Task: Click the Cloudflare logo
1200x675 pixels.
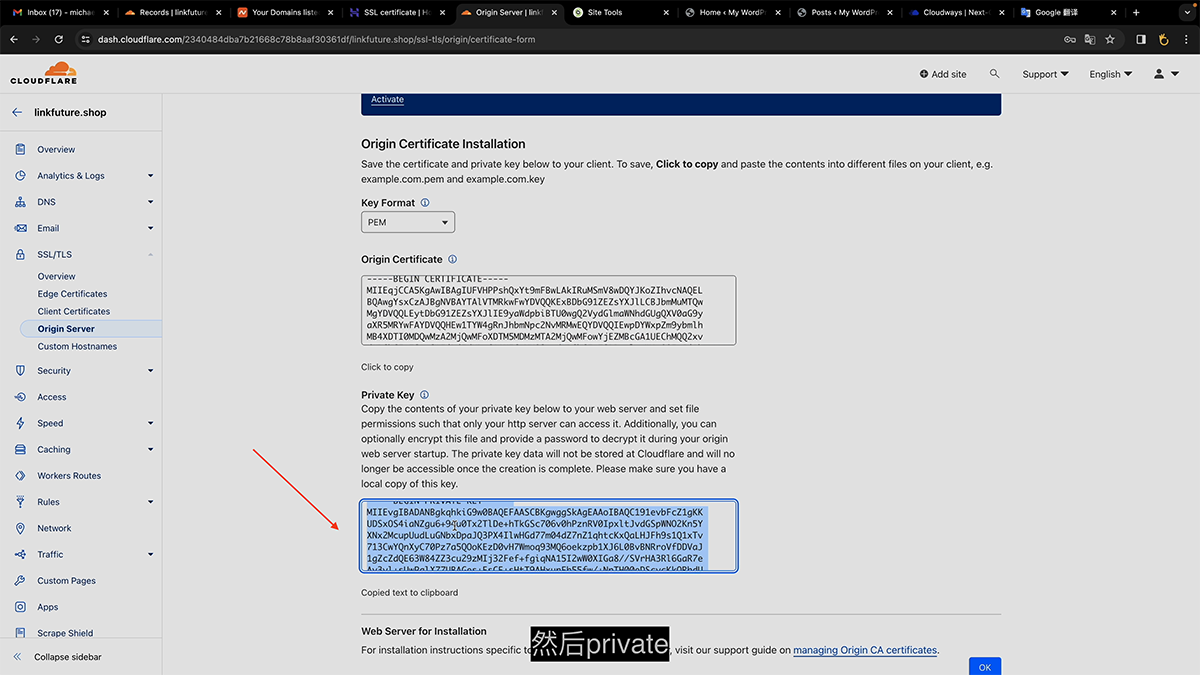Action: tap(44, 73)
